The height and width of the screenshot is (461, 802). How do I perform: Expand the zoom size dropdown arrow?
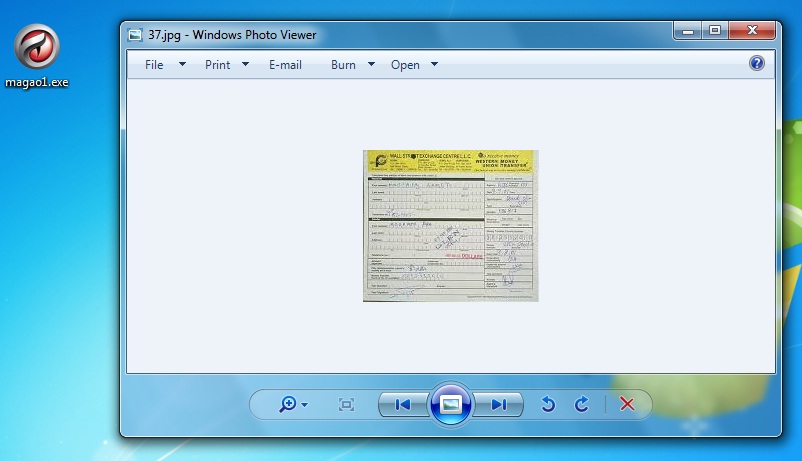tap(305, 405)
